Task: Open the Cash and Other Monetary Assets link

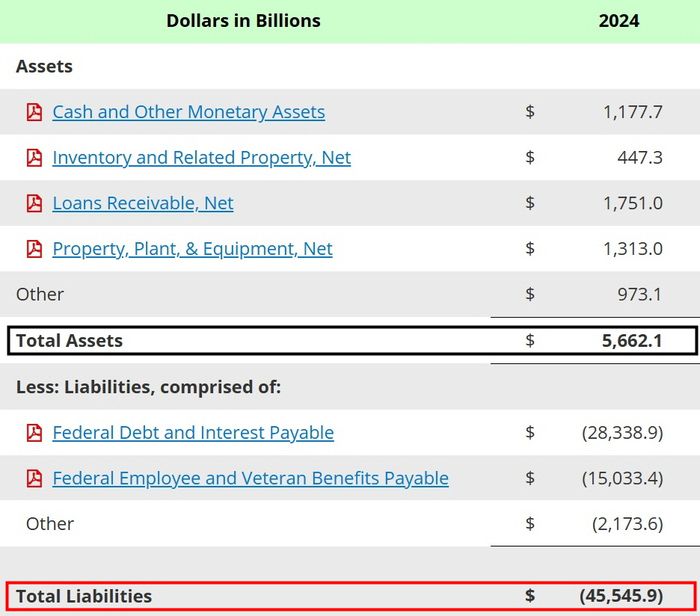Action: [x=188, y=112]
